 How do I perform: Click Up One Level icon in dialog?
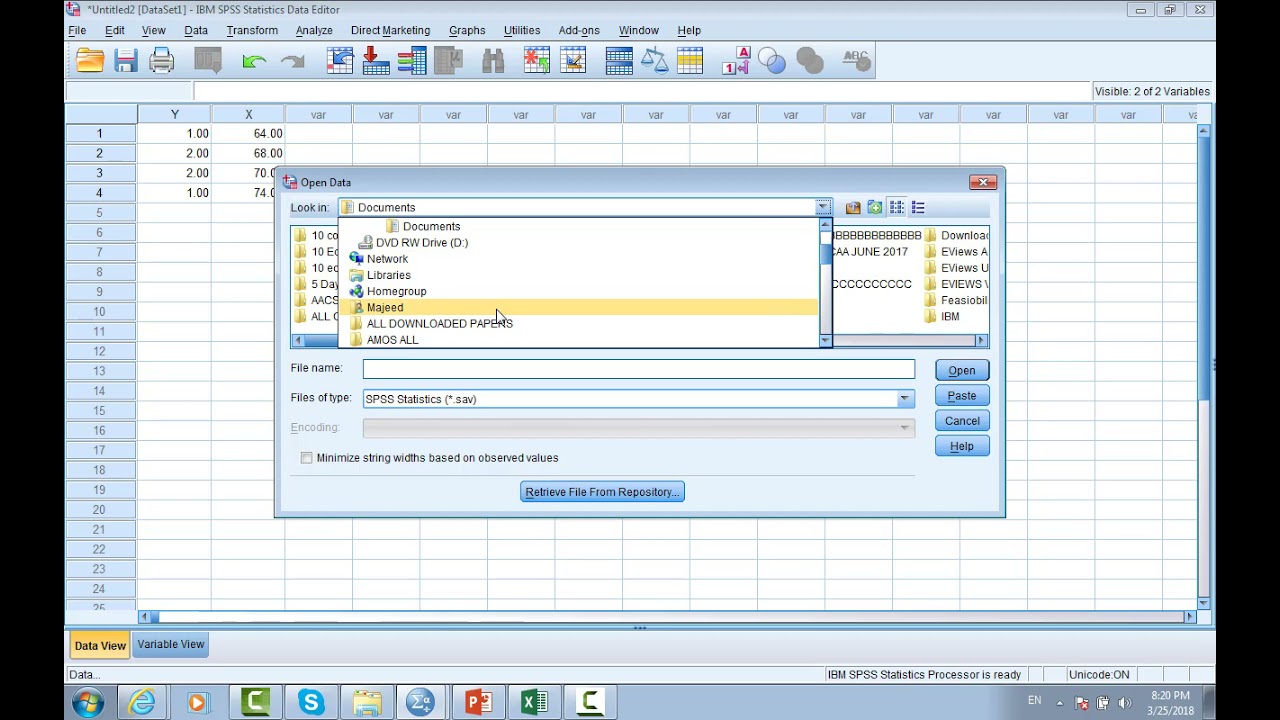(x=853, y=208)
